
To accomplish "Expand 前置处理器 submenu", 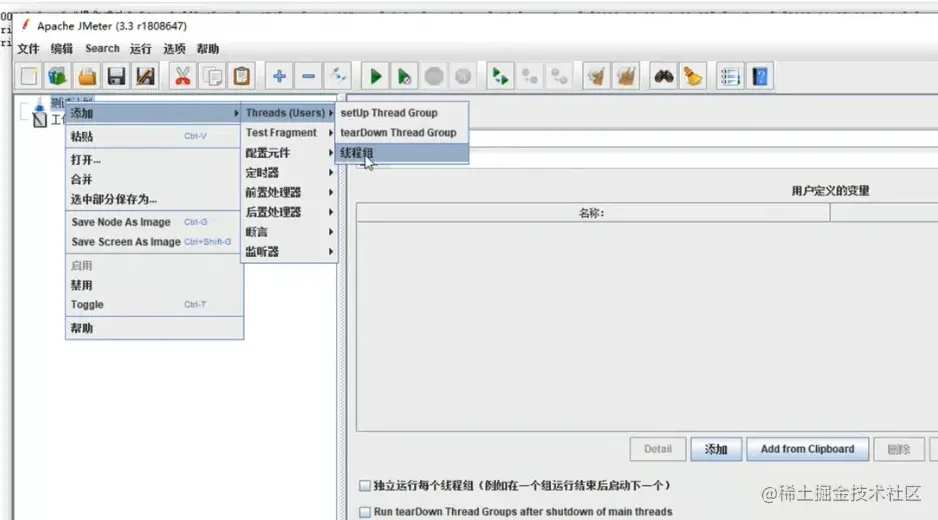I will point(289,192).
